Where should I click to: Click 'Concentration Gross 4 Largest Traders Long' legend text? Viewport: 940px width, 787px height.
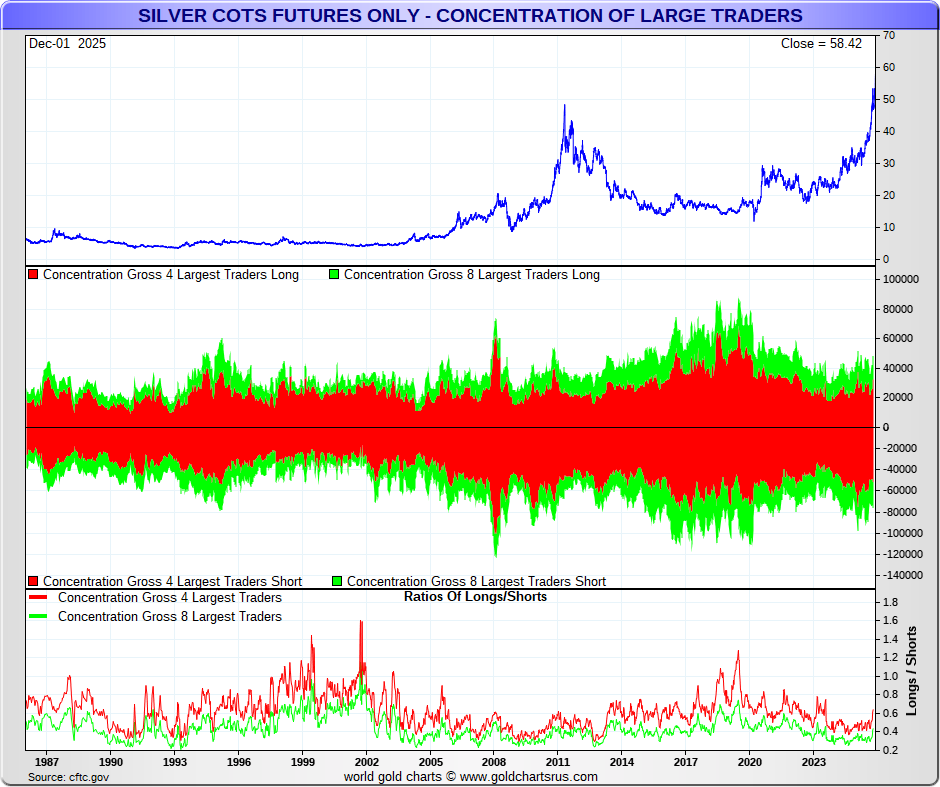pos(171,275)
